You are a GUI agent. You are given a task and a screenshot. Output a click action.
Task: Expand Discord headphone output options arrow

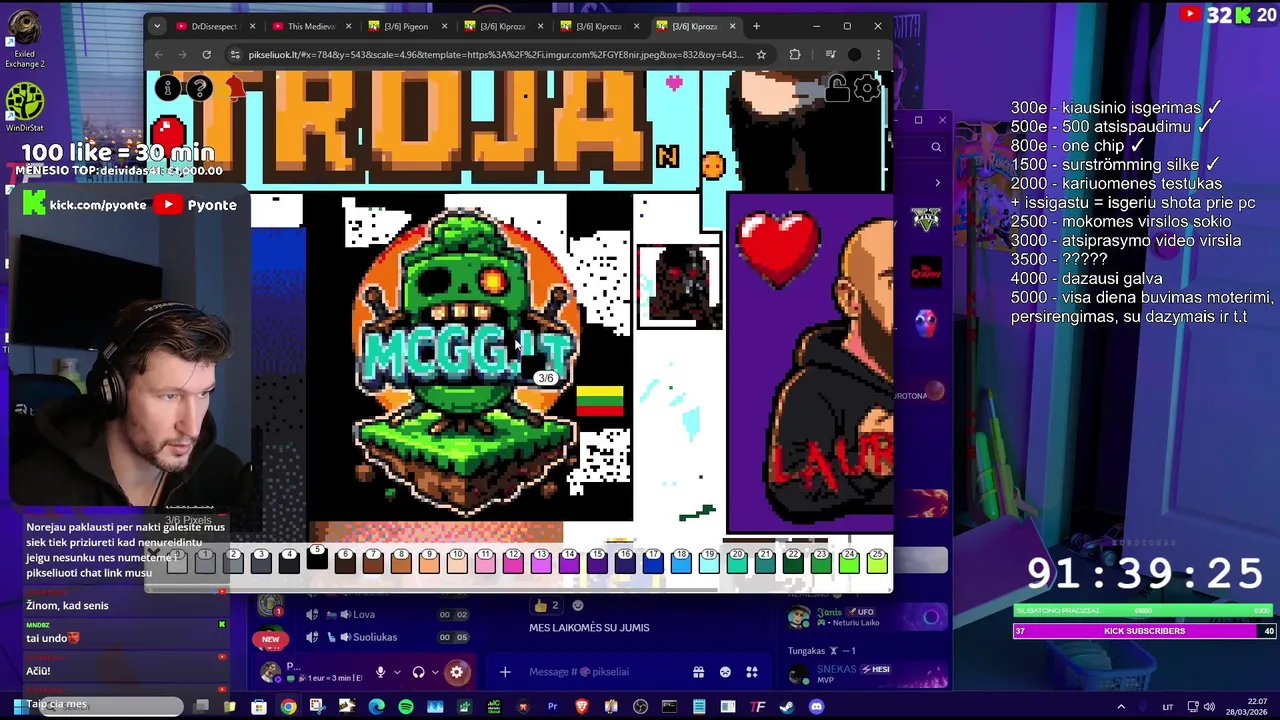436,672
